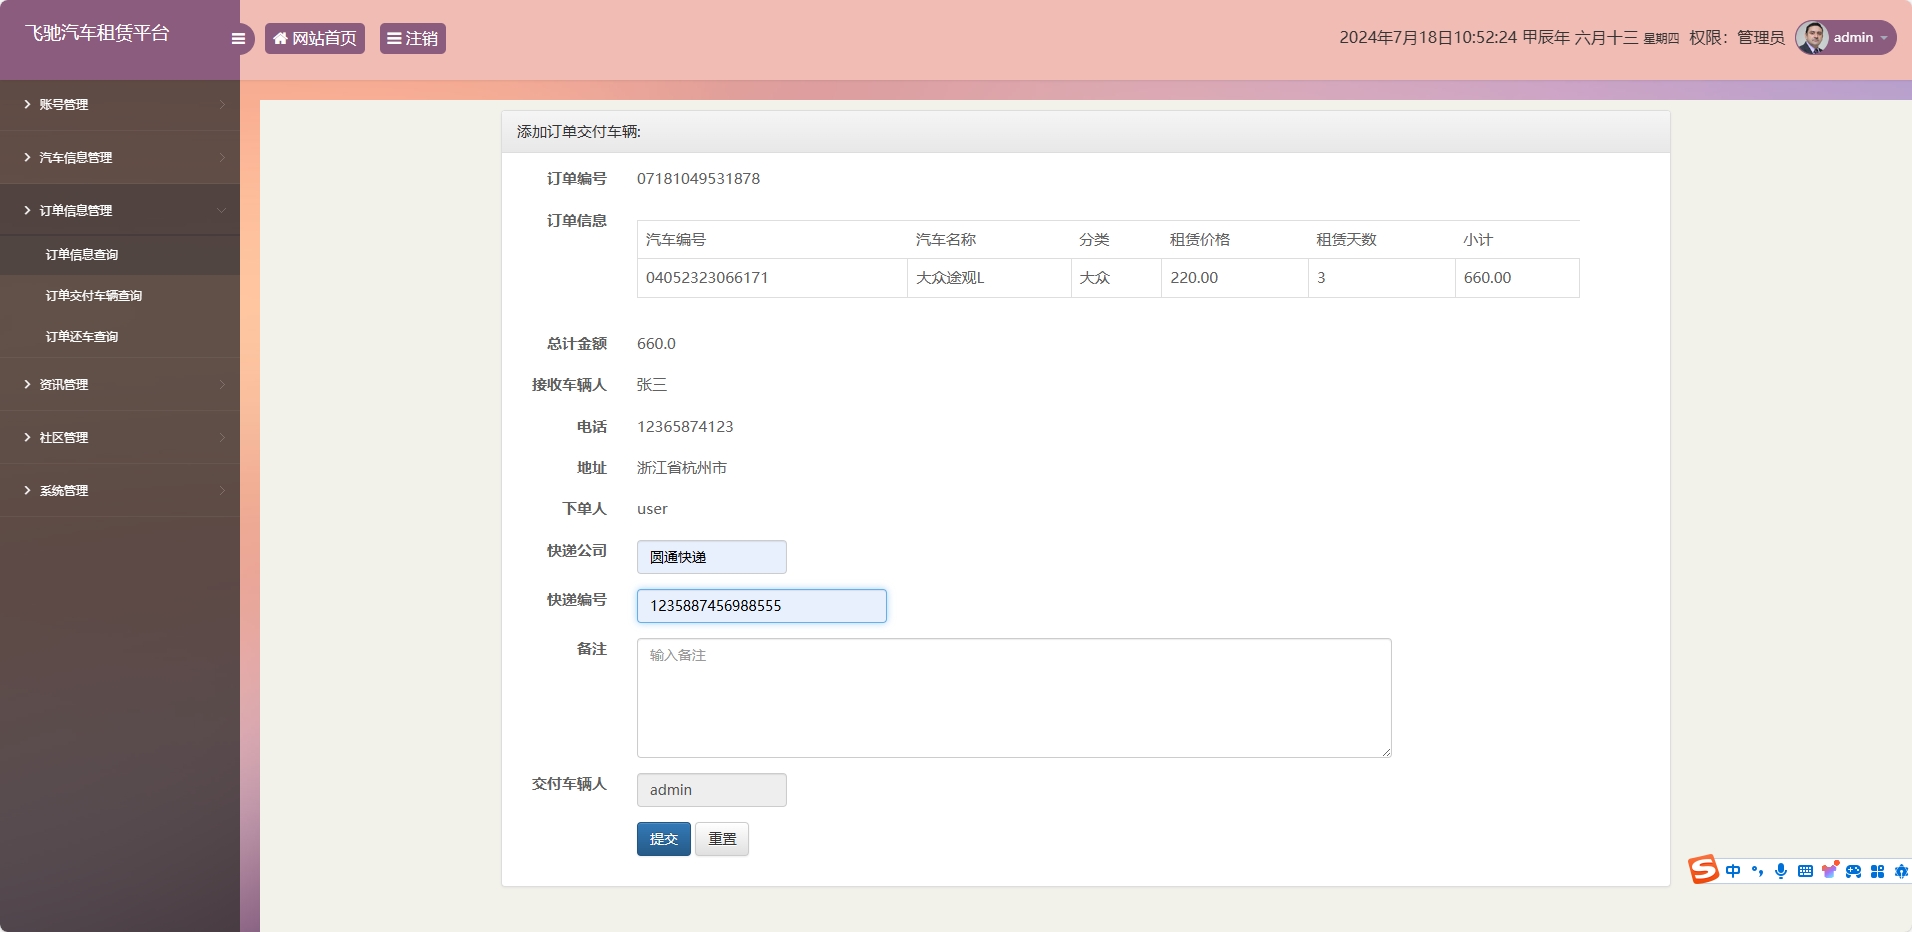The height and width of the screenshot is (932, 1912).
Task: Open the Sogou skin center shirt icon
Action: pos(1828,871)
